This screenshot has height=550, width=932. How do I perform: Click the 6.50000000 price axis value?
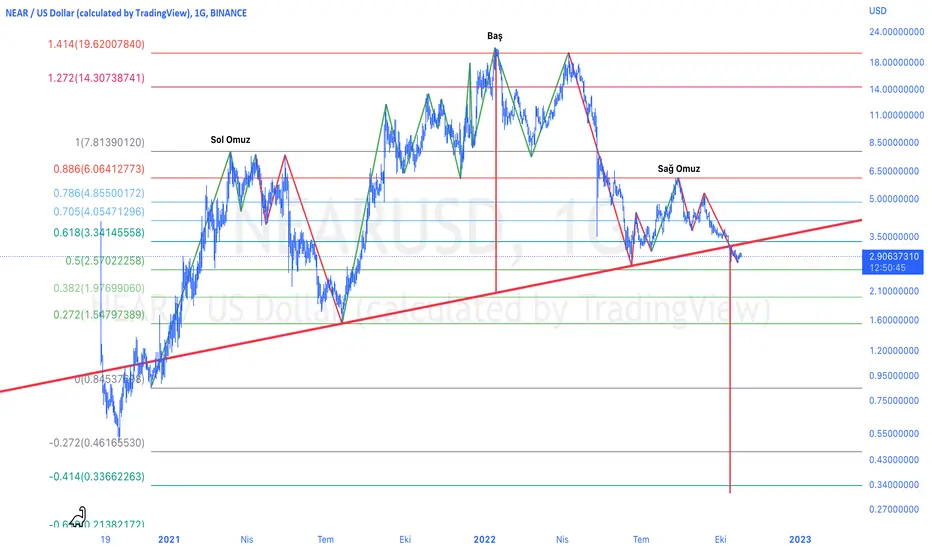click(x=896, y=171)
